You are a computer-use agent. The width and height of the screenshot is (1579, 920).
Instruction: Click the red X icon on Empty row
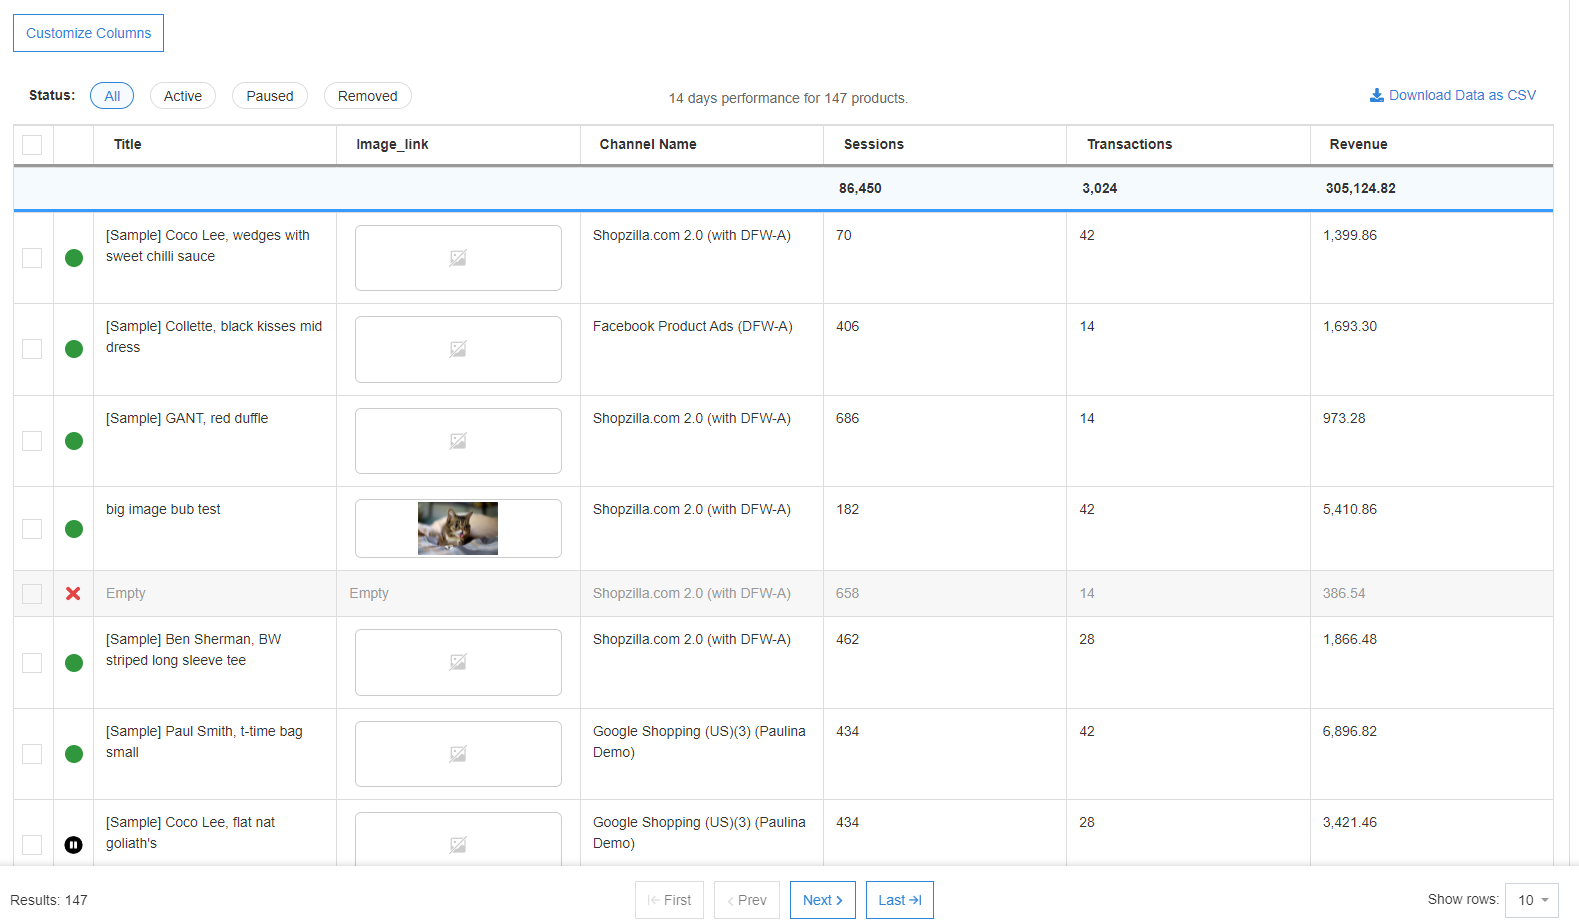[x=73, y=593]
